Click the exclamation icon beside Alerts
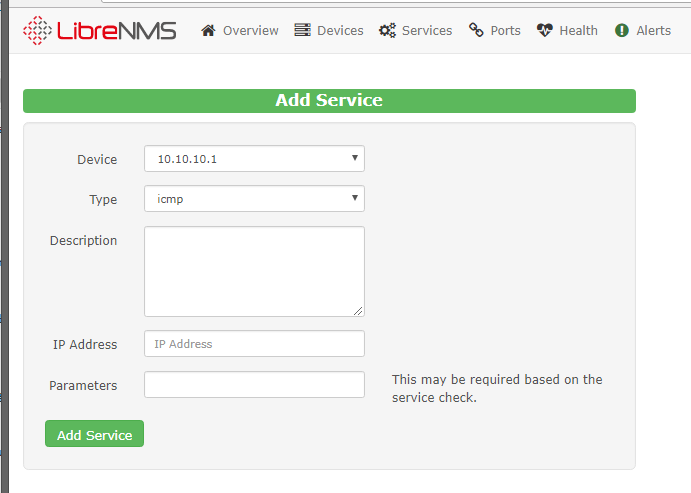691x493 pixels. [x=622, y=30]
